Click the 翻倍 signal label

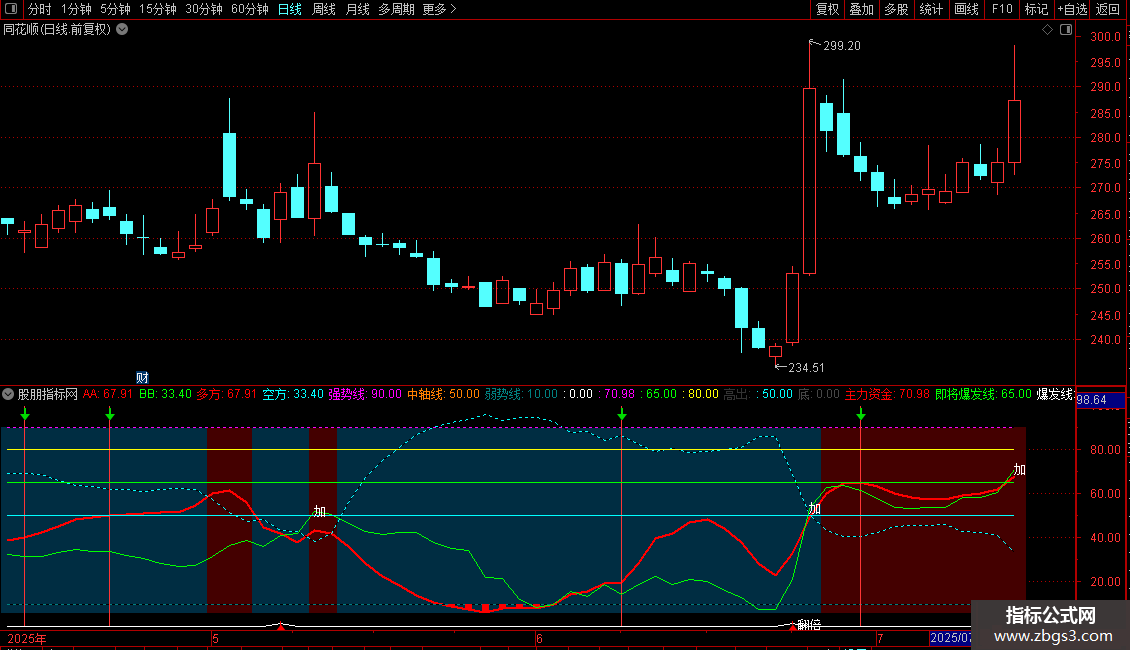[x=809, y=625]
